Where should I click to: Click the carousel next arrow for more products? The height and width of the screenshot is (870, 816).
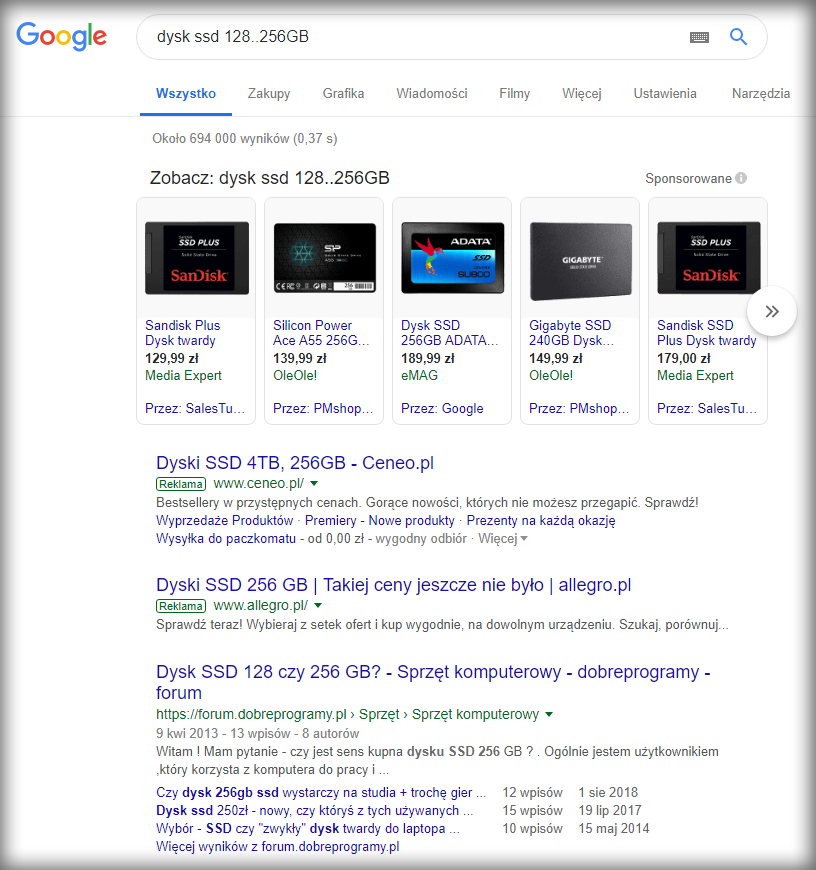771,311
